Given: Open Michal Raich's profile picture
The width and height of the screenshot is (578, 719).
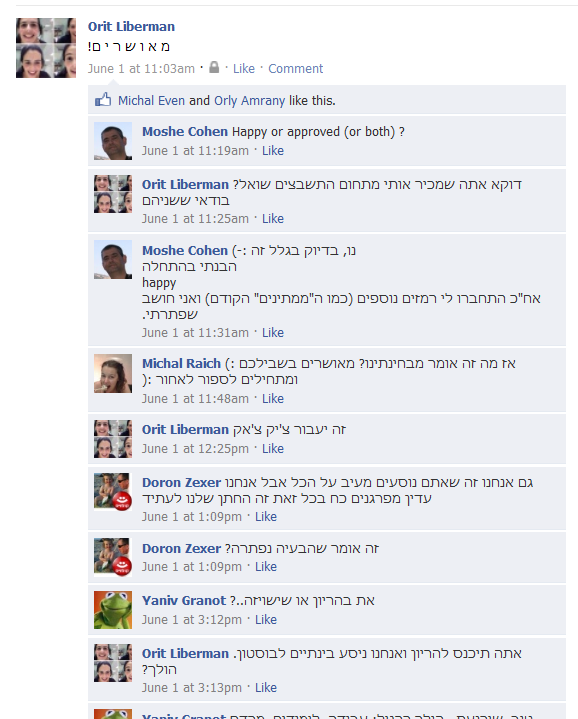Looking at the screenshot, I should click(113, 373).
